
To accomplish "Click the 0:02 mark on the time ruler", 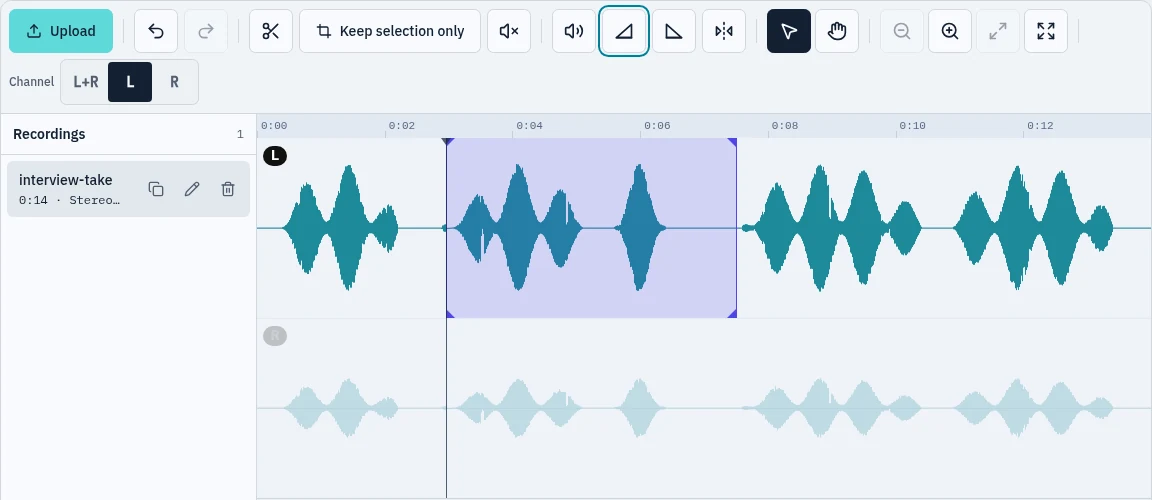I will pyautogui.click(x=401, y=126).
